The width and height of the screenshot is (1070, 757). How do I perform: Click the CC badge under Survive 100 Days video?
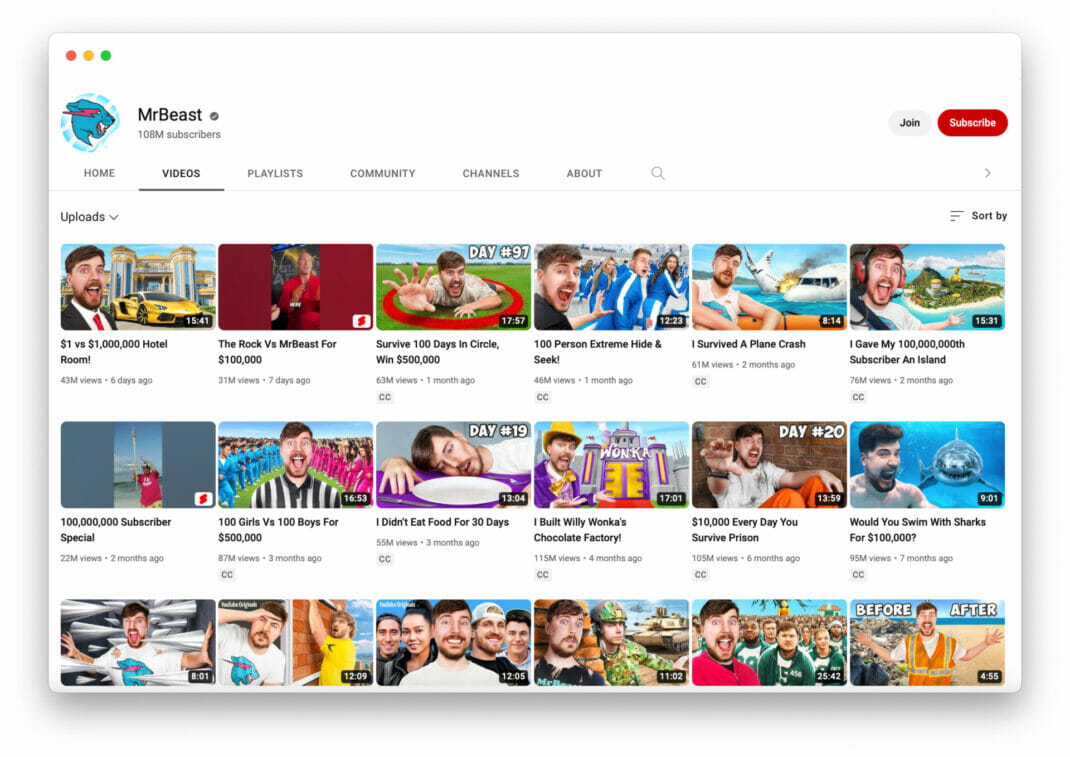[x=385, y=397]
